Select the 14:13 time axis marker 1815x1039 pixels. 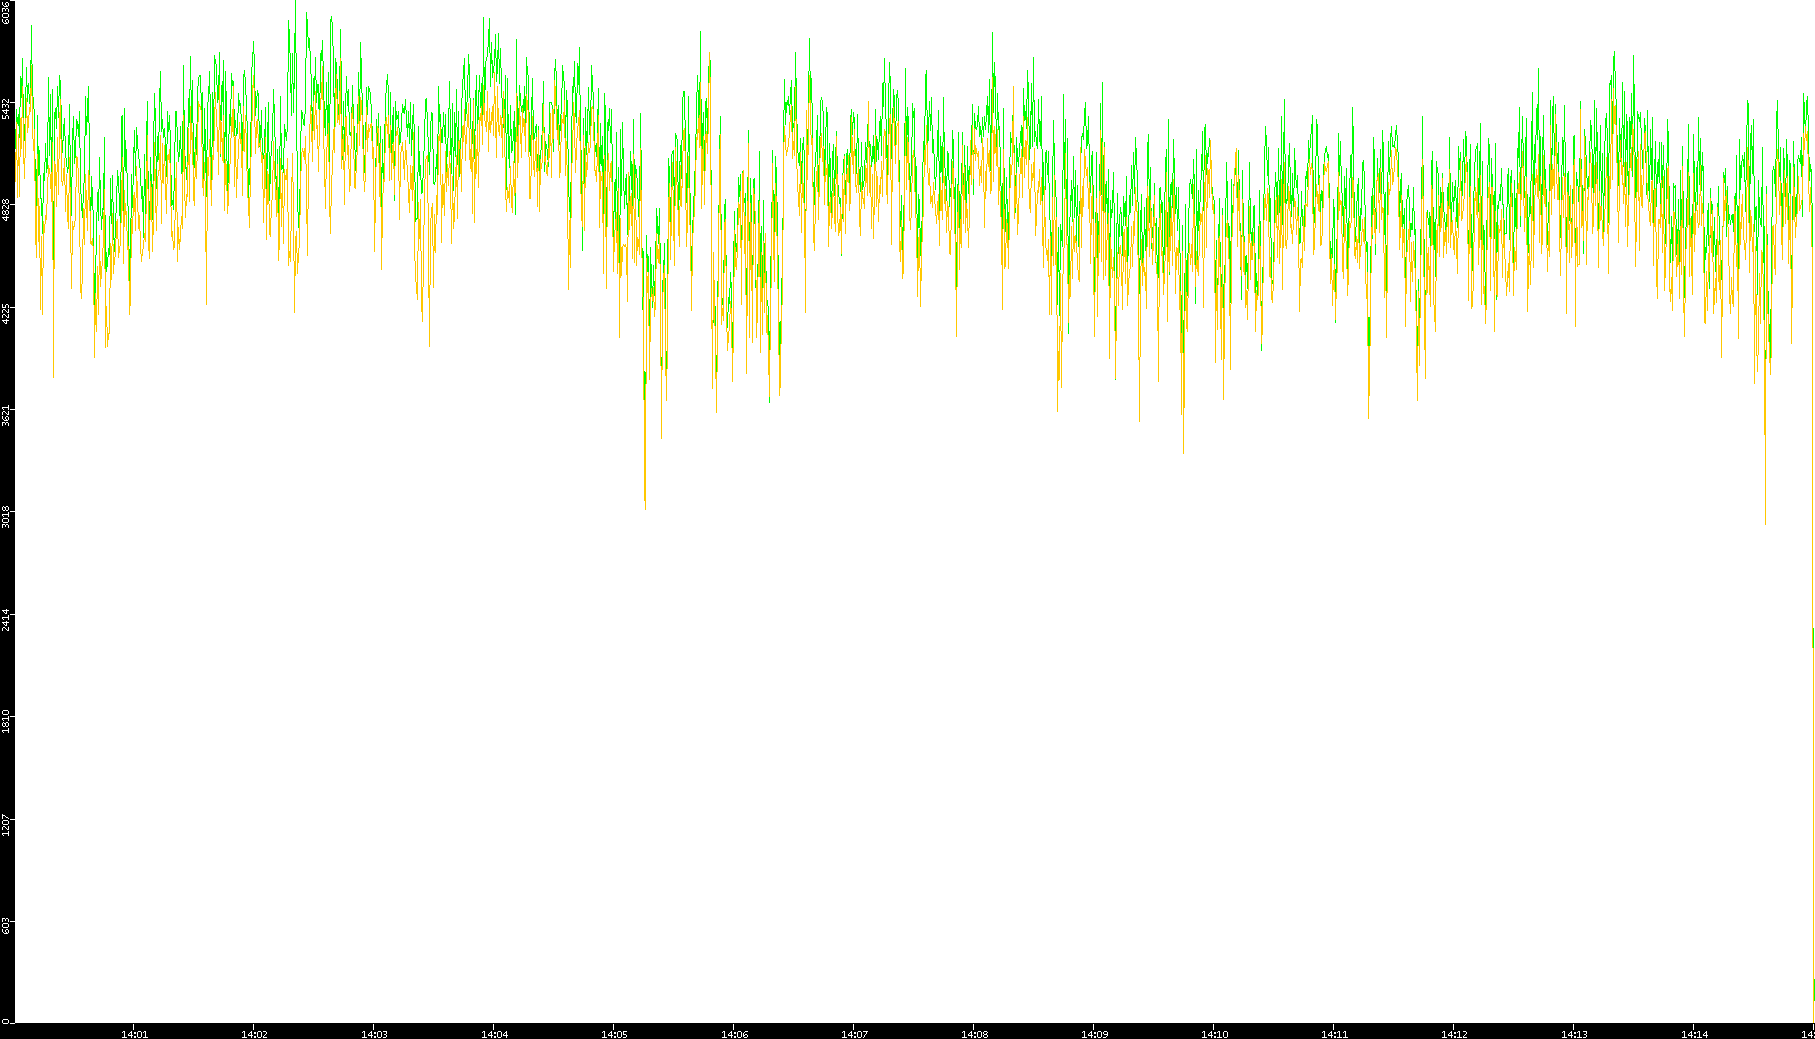click(1574, 1034)
